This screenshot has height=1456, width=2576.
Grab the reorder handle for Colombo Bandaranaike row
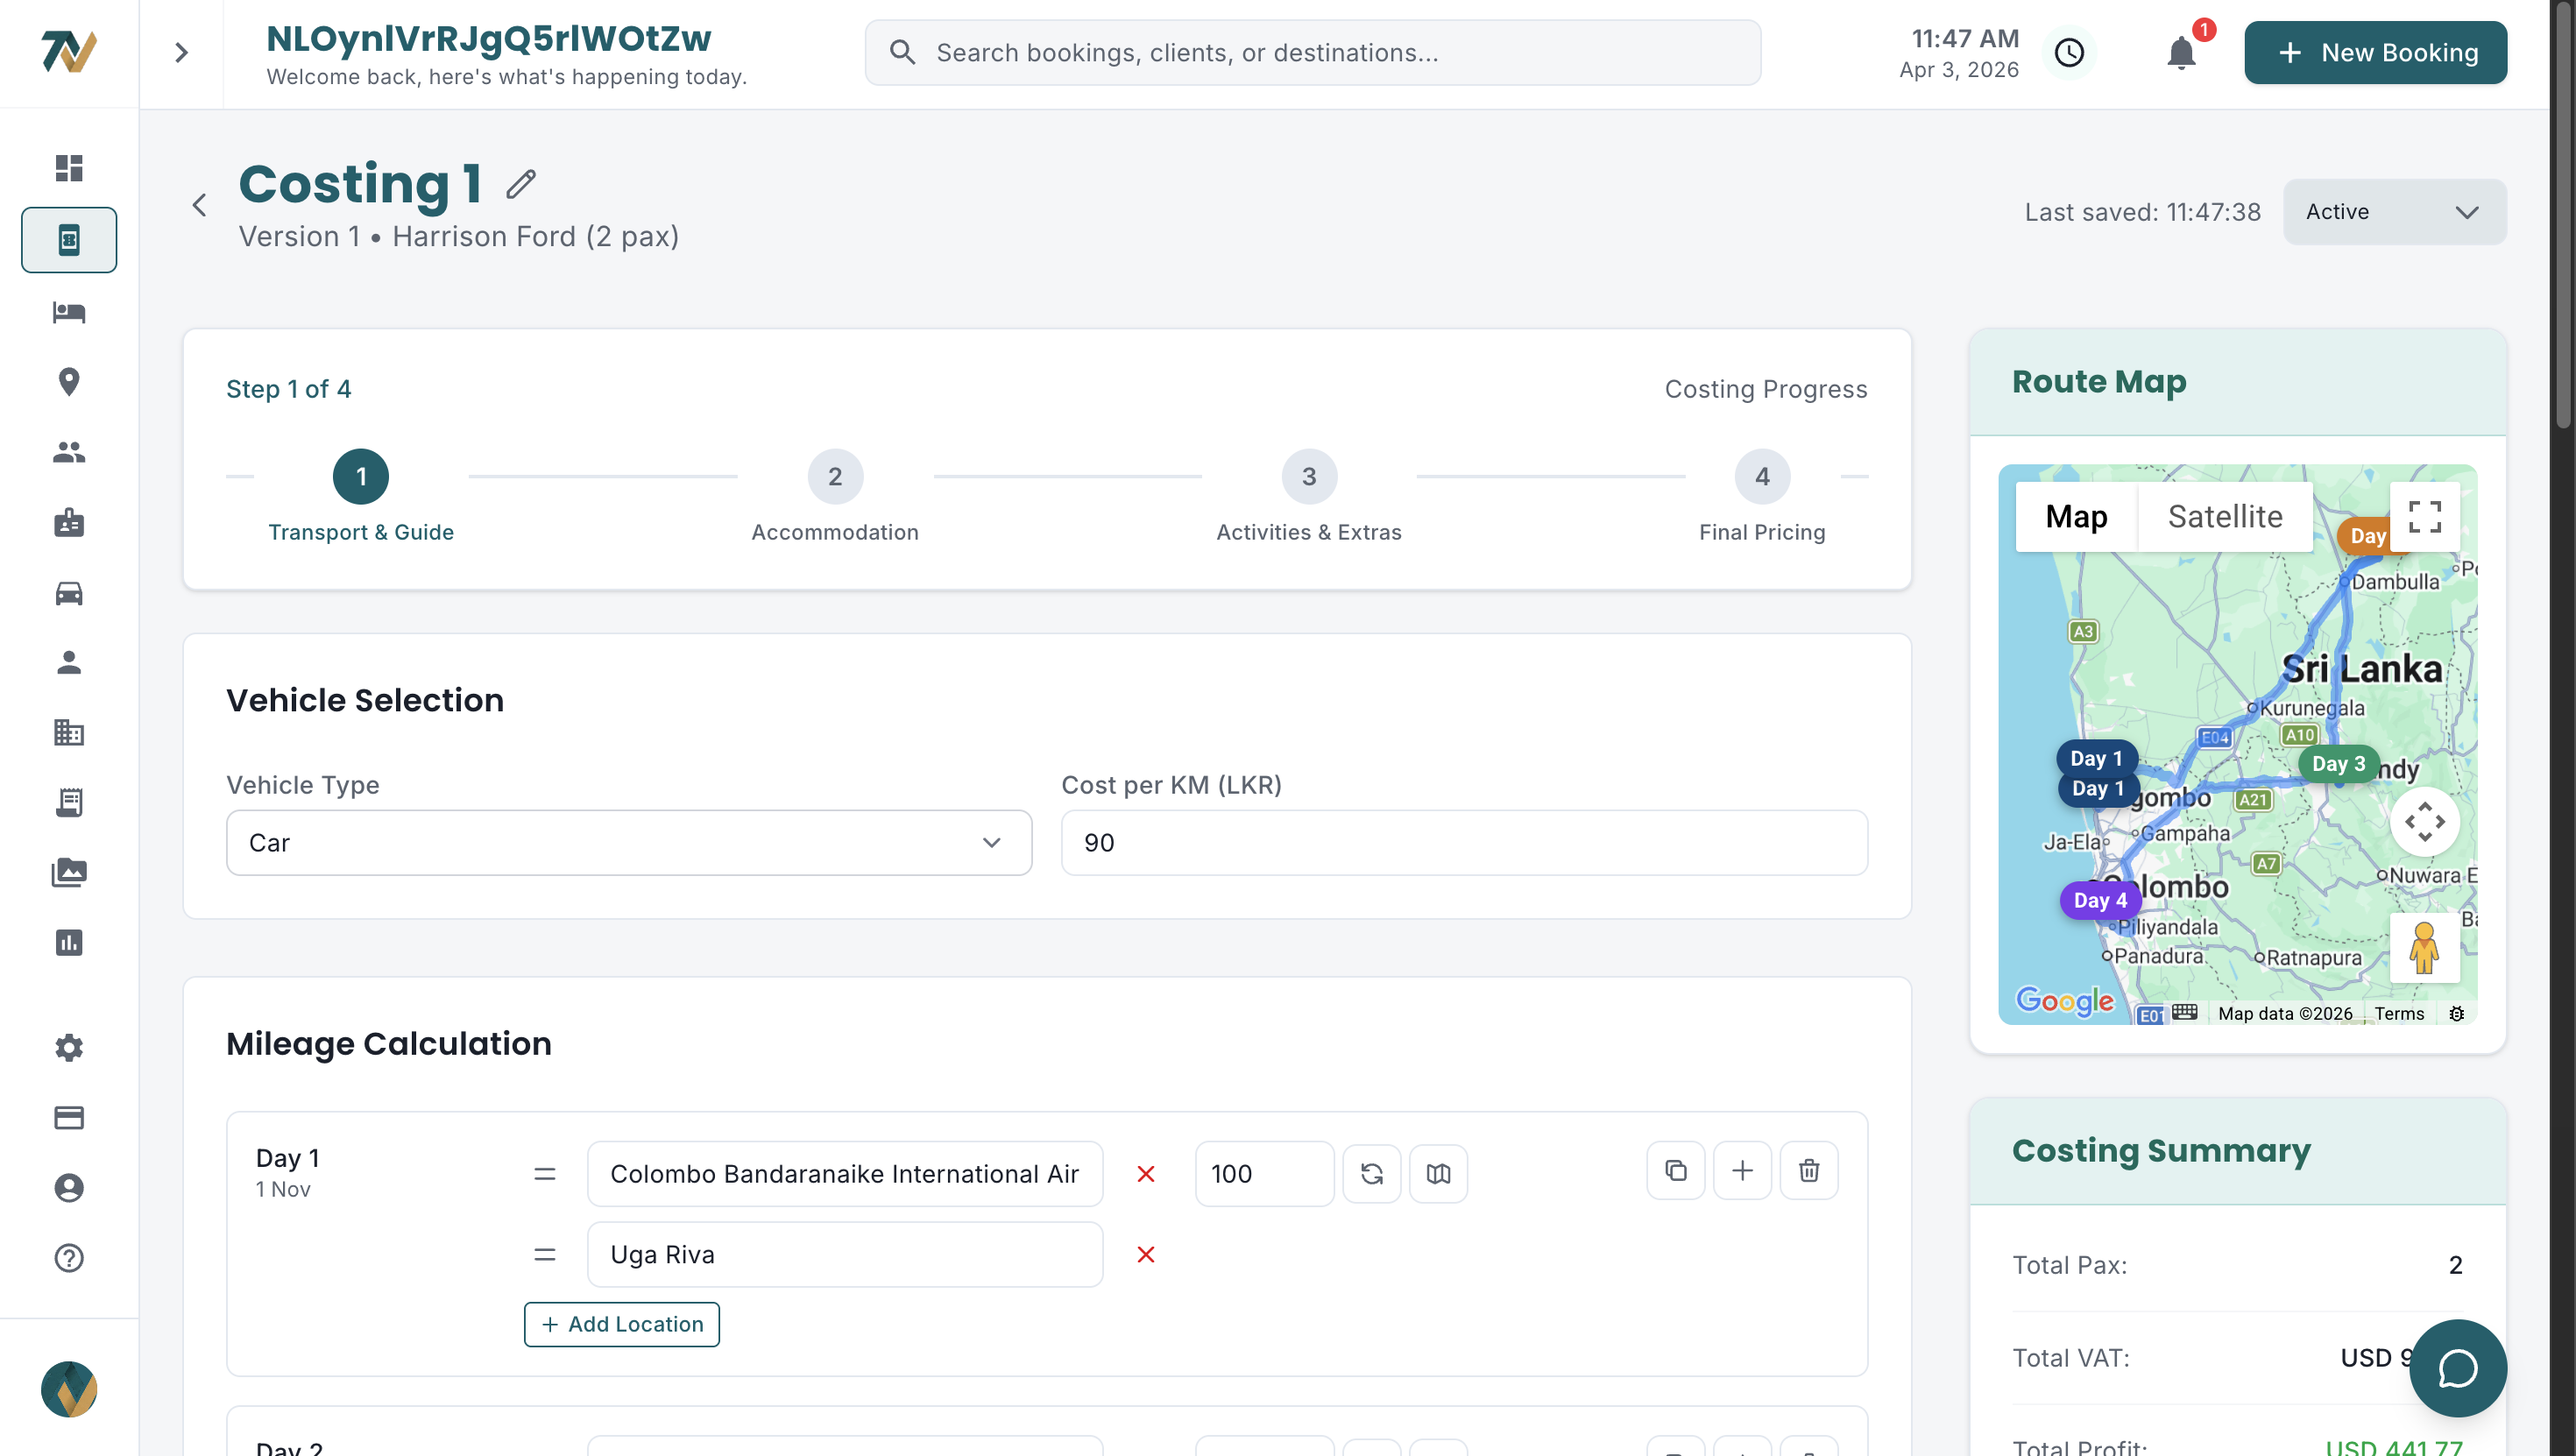(545, 1173)
